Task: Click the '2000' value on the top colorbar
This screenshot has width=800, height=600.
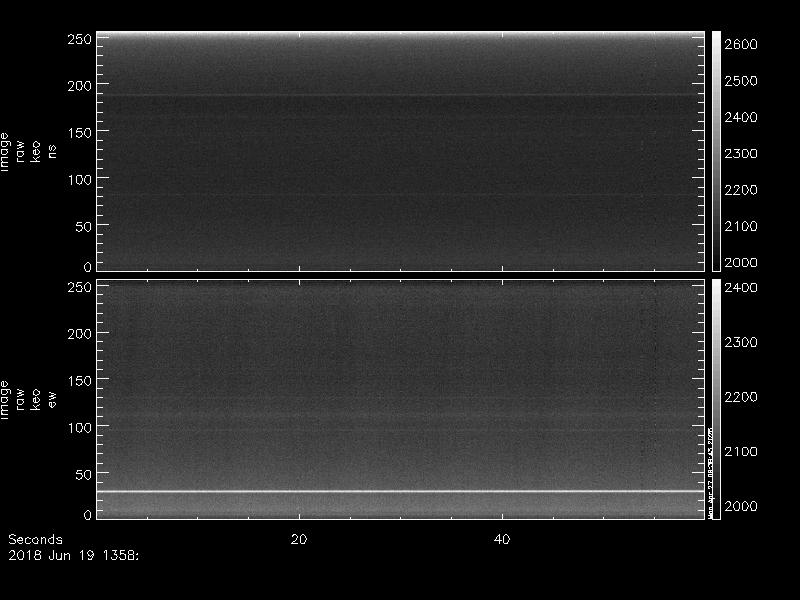Action: 741,262
